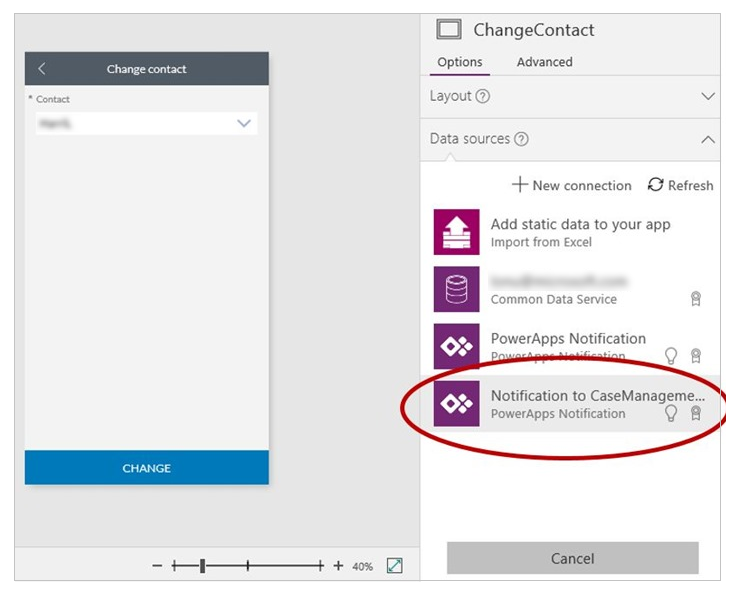Click the first PowerApps Notification connector icon
This screenshot has width=738, height=591.
pyautogui.click(x=457, y=346)
